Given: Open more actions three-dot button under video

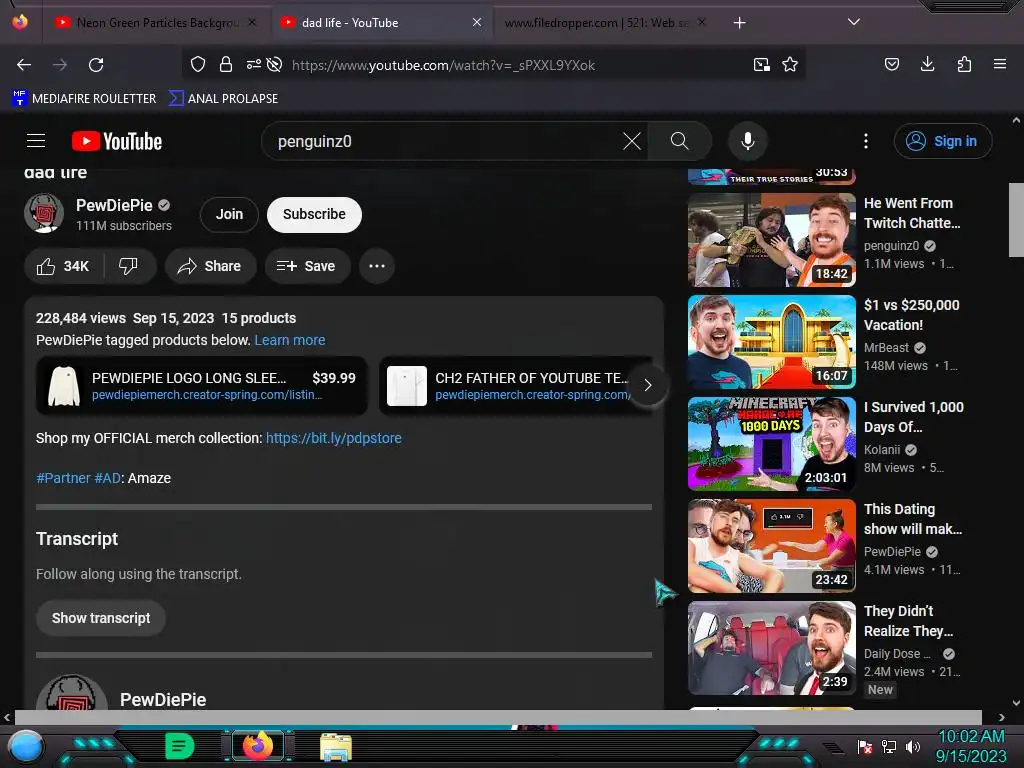Looking at the screenshot, I should (x=377, y=266).
